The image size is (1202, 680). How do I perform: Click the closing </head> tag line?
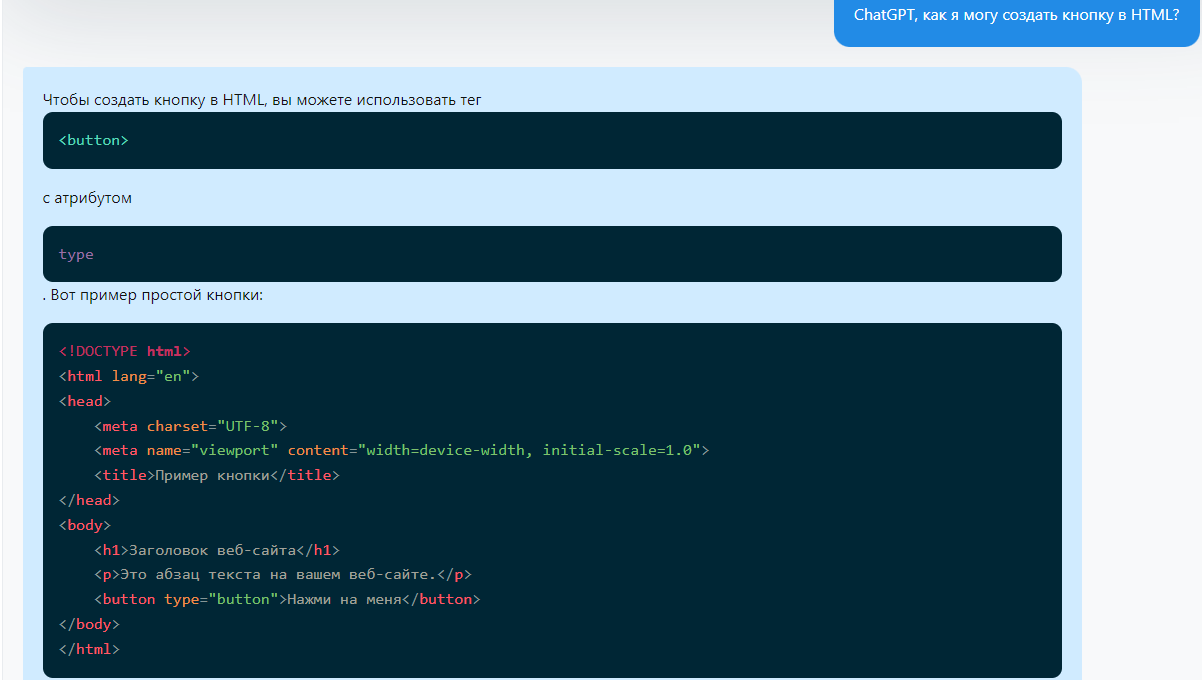(x=89, y=500)
